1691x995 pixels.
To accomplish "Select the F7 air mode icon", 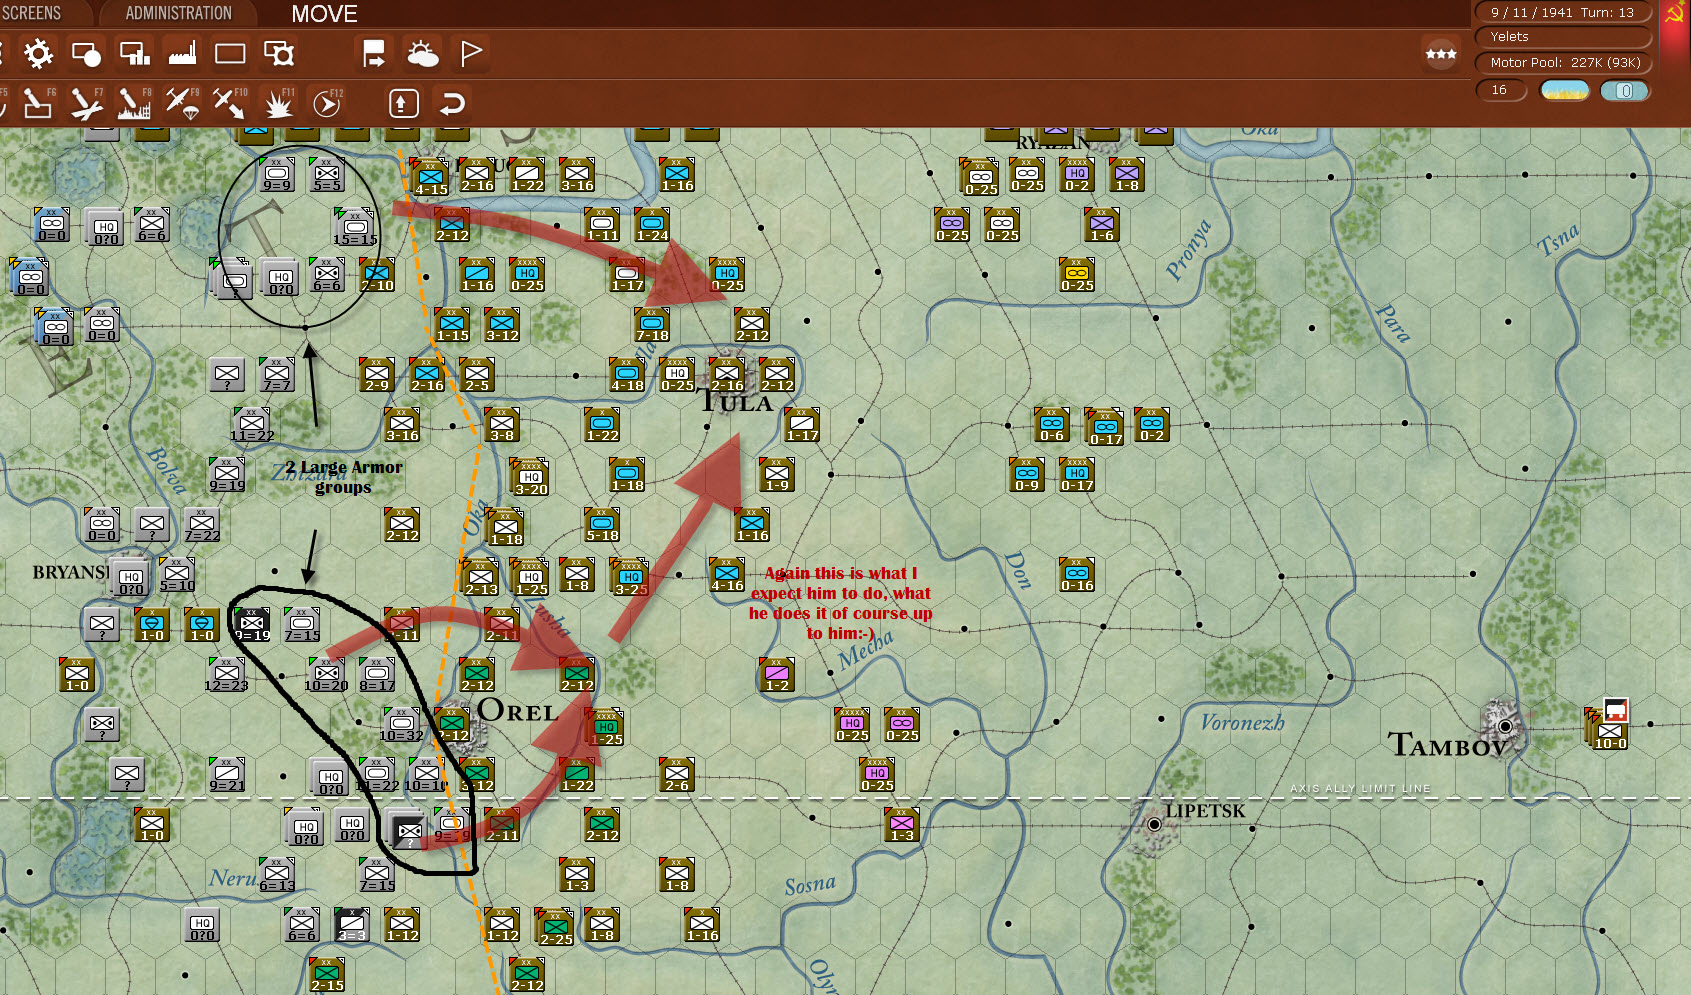I will (87, 103).
